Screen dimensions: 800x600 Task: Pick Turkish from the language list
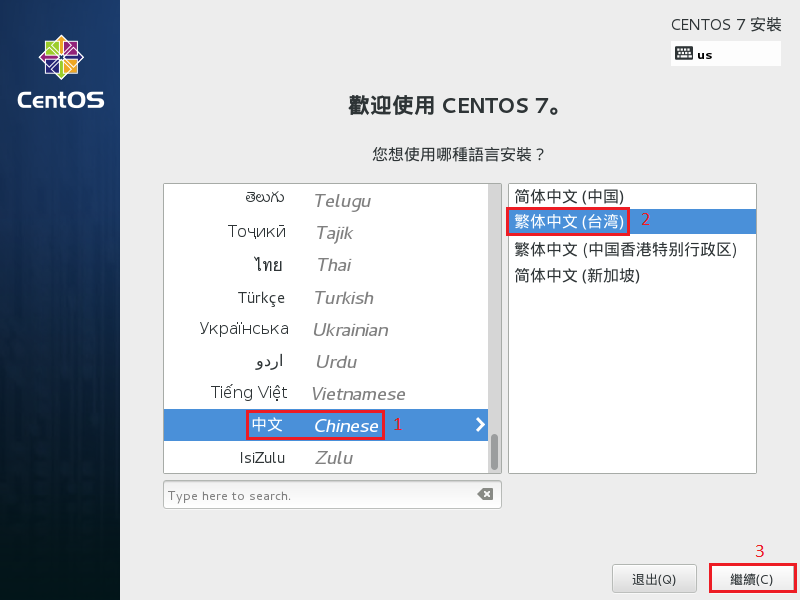point(326,297)
